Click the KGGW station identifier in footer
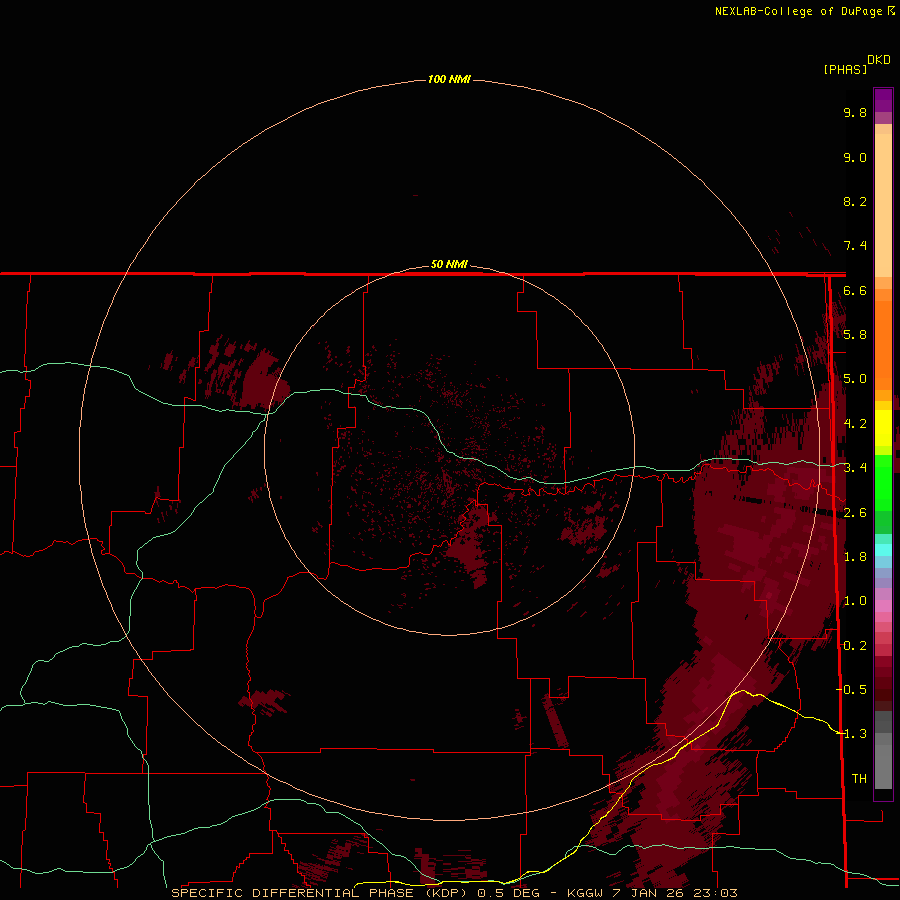The height and width of the screenshot is (900, 900). [585, 893]
